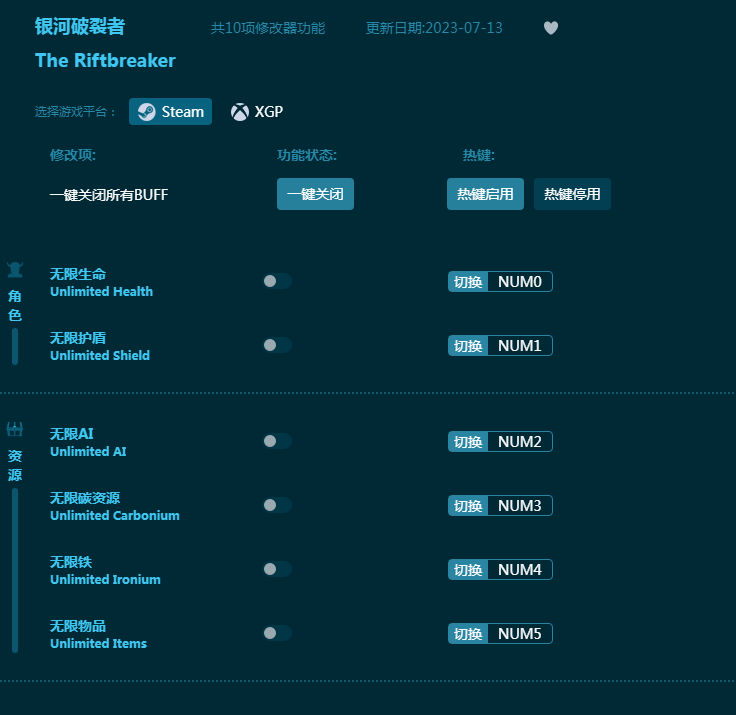The image size is (736, 715).
Task: Enable the Unlimited Shield toggle
Action: pos(277,345)
